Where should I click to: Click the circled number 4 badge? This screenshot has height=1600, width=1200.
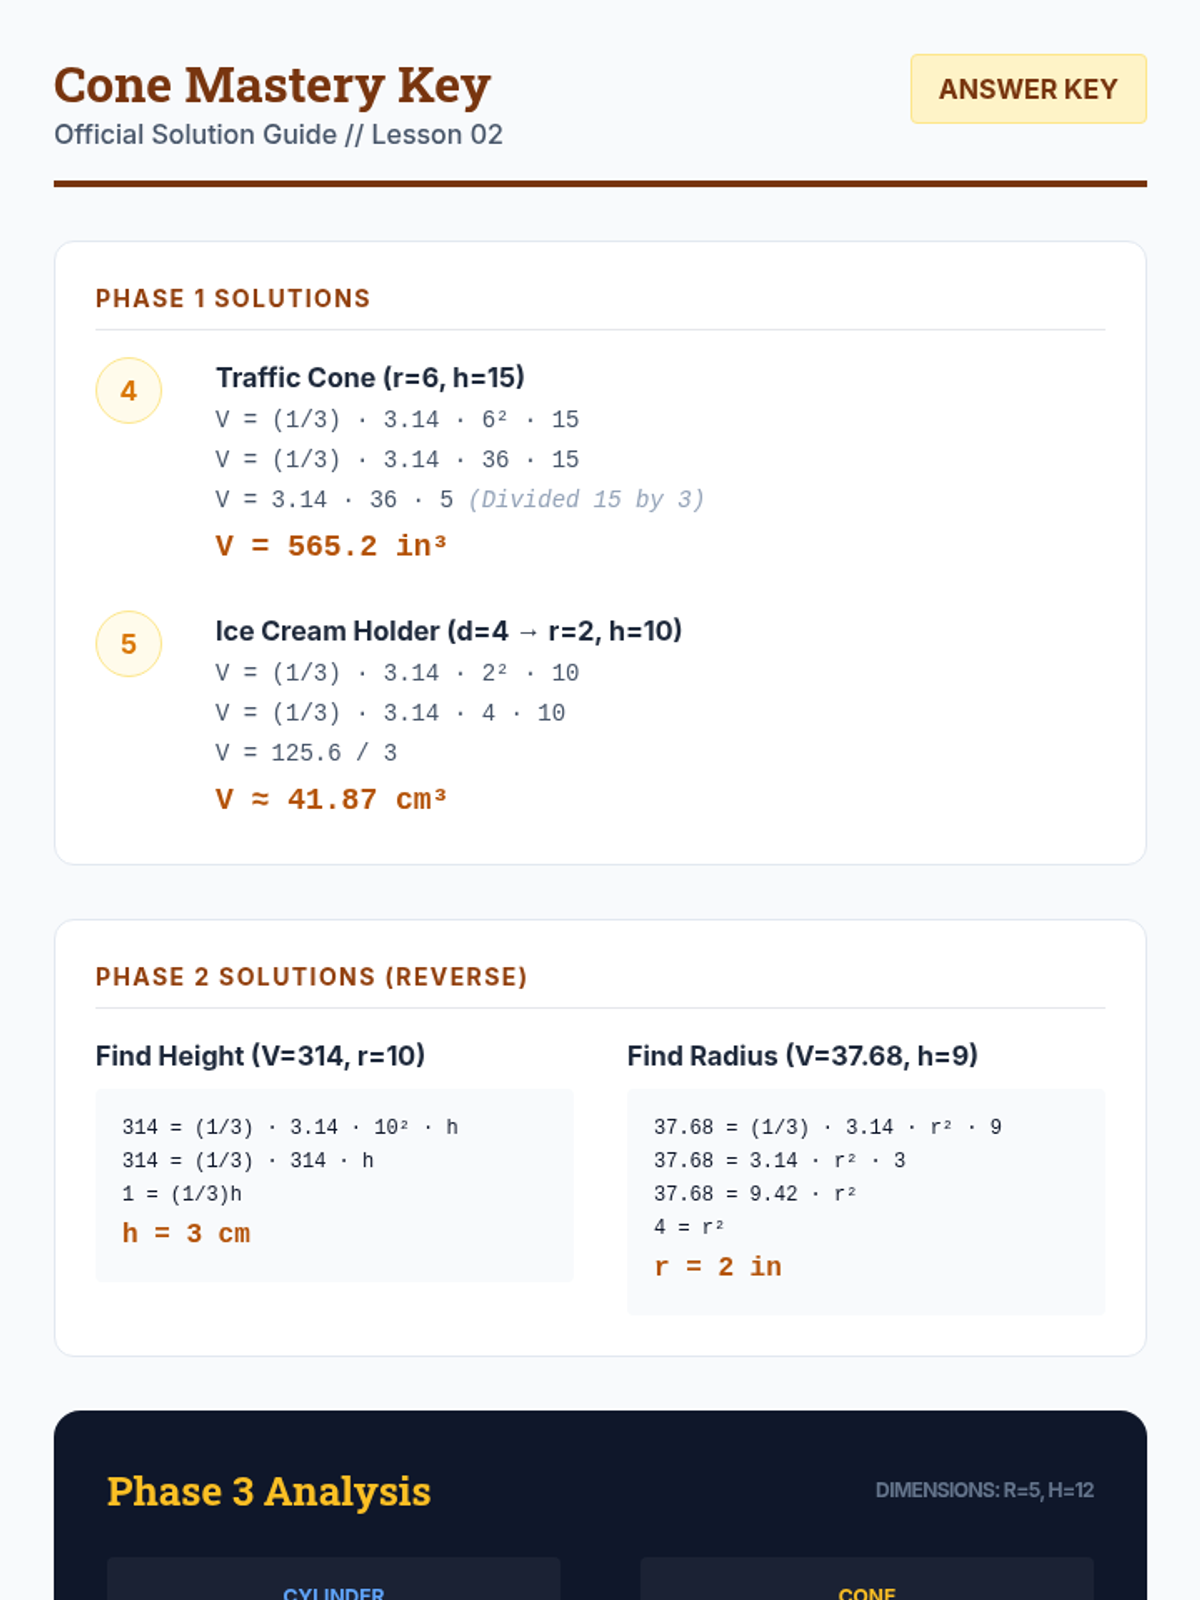point(129,391)
